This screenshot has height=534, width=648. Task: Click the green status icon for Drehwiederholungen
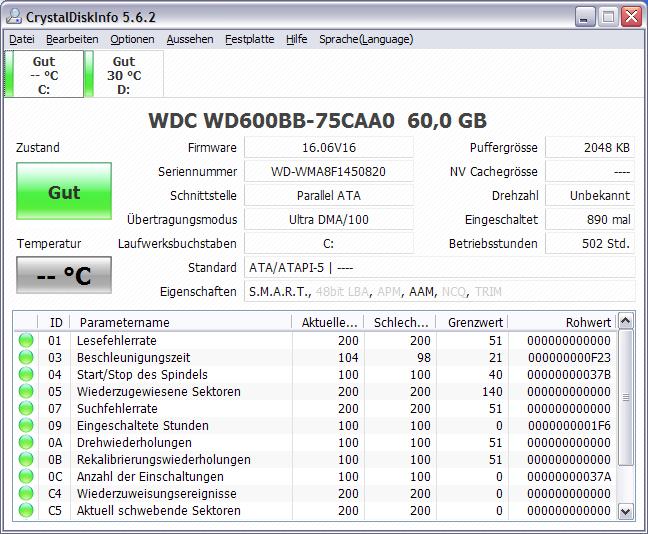[x=26, y=442]
